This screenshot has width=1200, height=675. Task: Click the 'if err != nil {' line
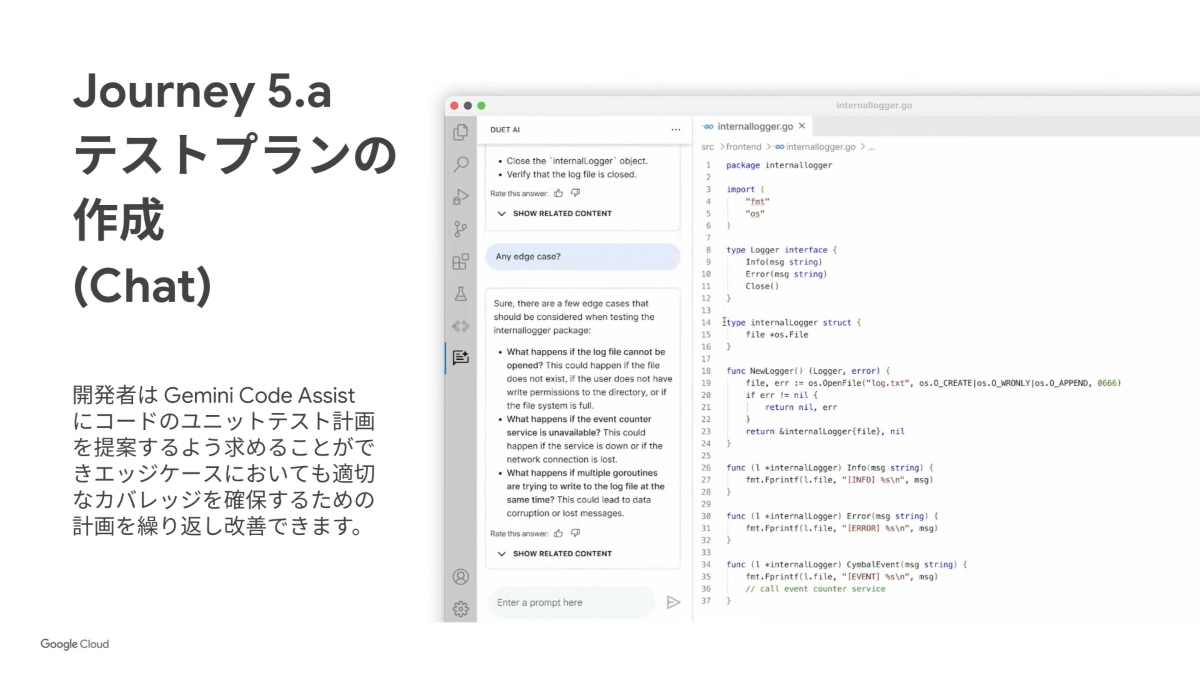click(780, 395)
